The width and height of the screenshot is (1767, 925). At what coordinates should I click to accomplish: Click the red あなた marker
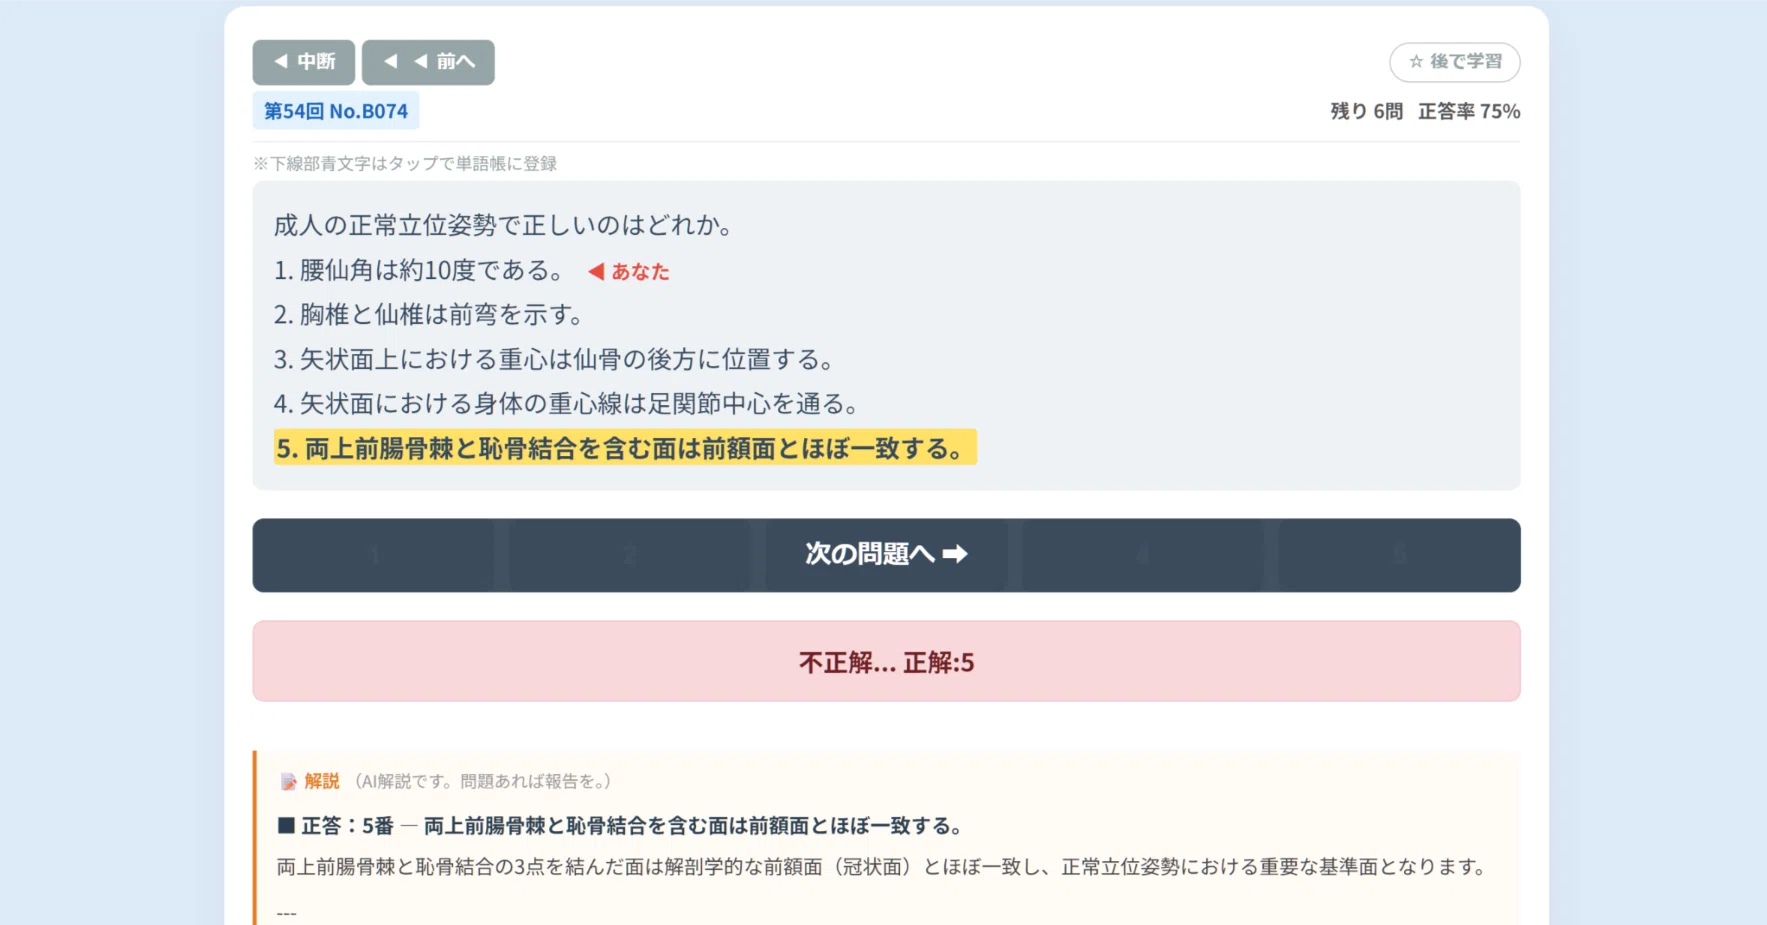coord(629,271)
